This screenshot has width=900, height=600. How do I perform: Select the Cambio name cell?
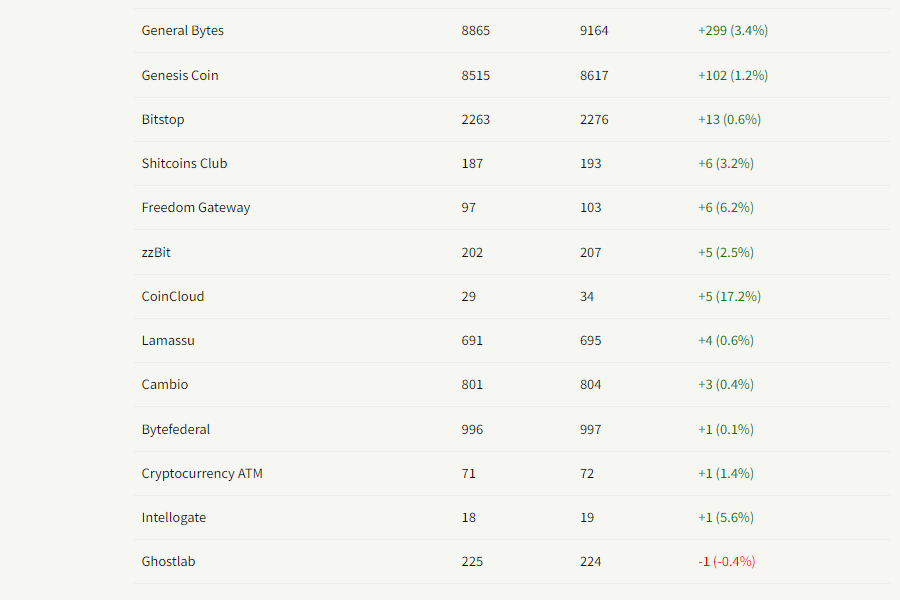165,384
